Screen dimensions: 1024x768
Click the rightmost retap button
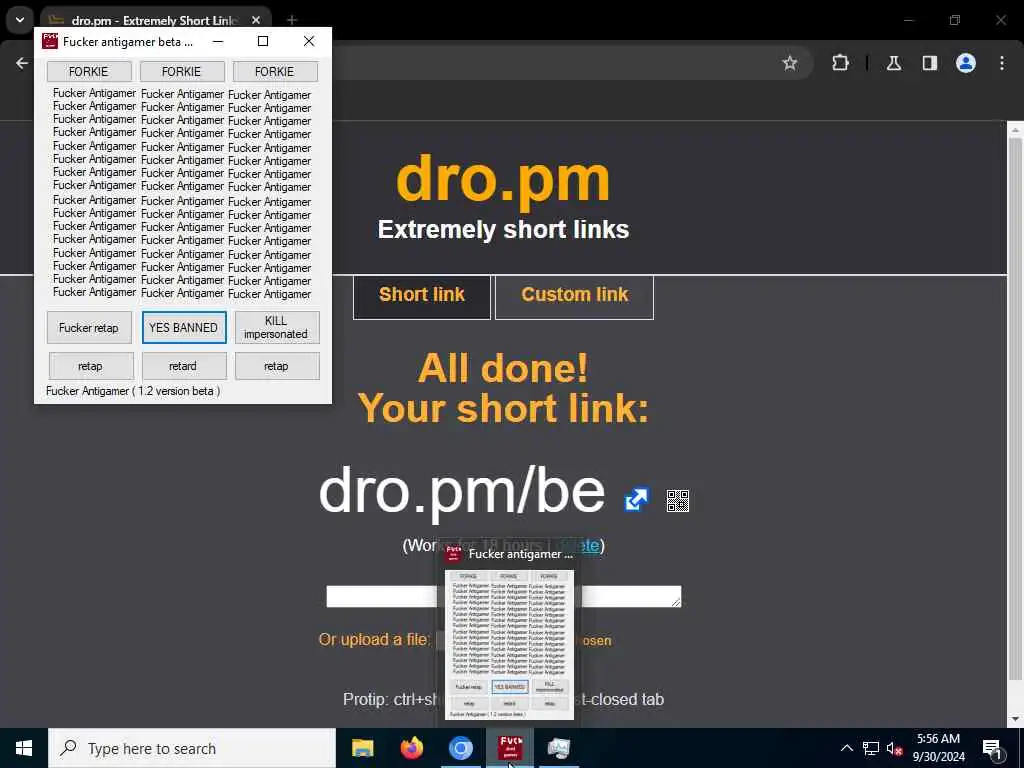[277, 366]
